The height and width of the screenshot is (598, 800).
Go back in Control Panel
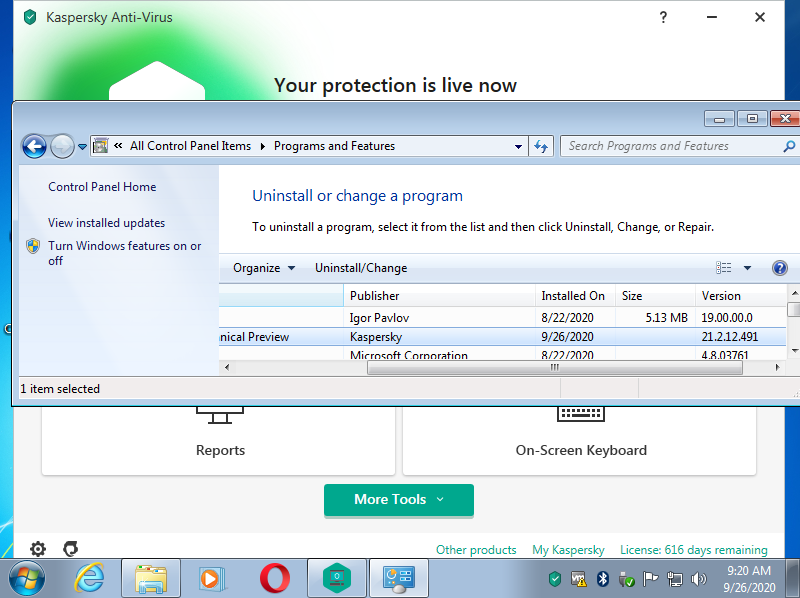click(x=34, y=147)
